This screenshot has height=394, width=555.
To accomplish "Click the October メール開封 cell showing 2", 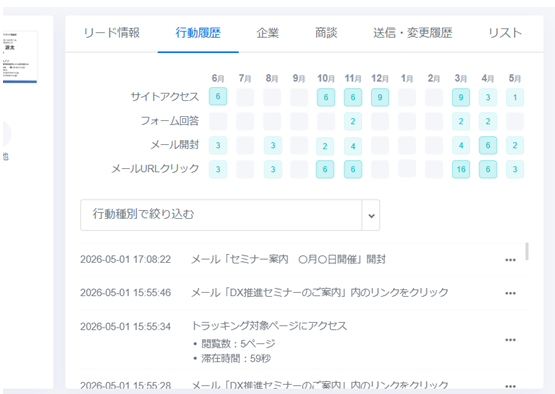I will coord(325,146).
